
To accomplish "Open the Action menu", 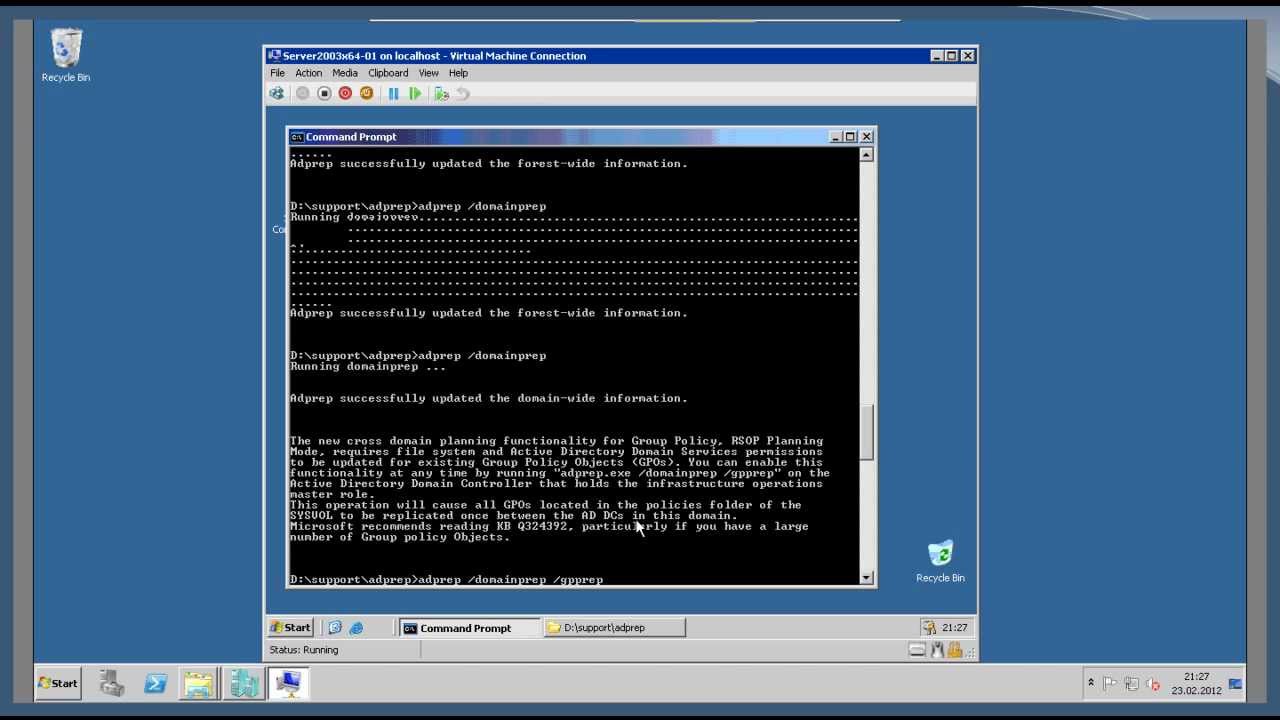I will tap(308, 73).
